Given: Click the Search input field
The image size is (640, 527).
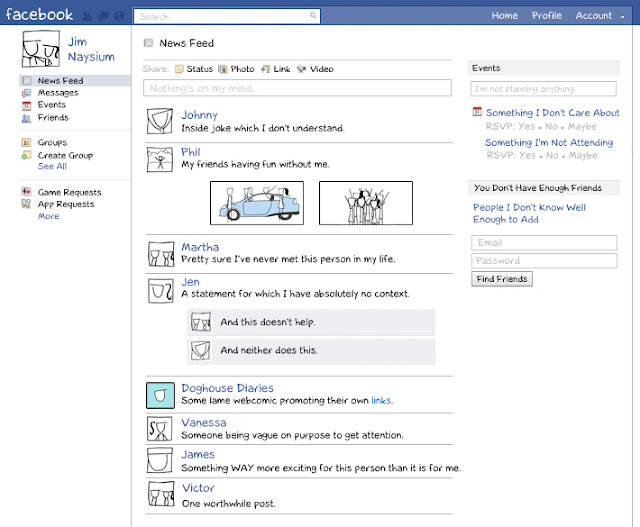Looking at the screenshot, I should [x=220, y=16].
